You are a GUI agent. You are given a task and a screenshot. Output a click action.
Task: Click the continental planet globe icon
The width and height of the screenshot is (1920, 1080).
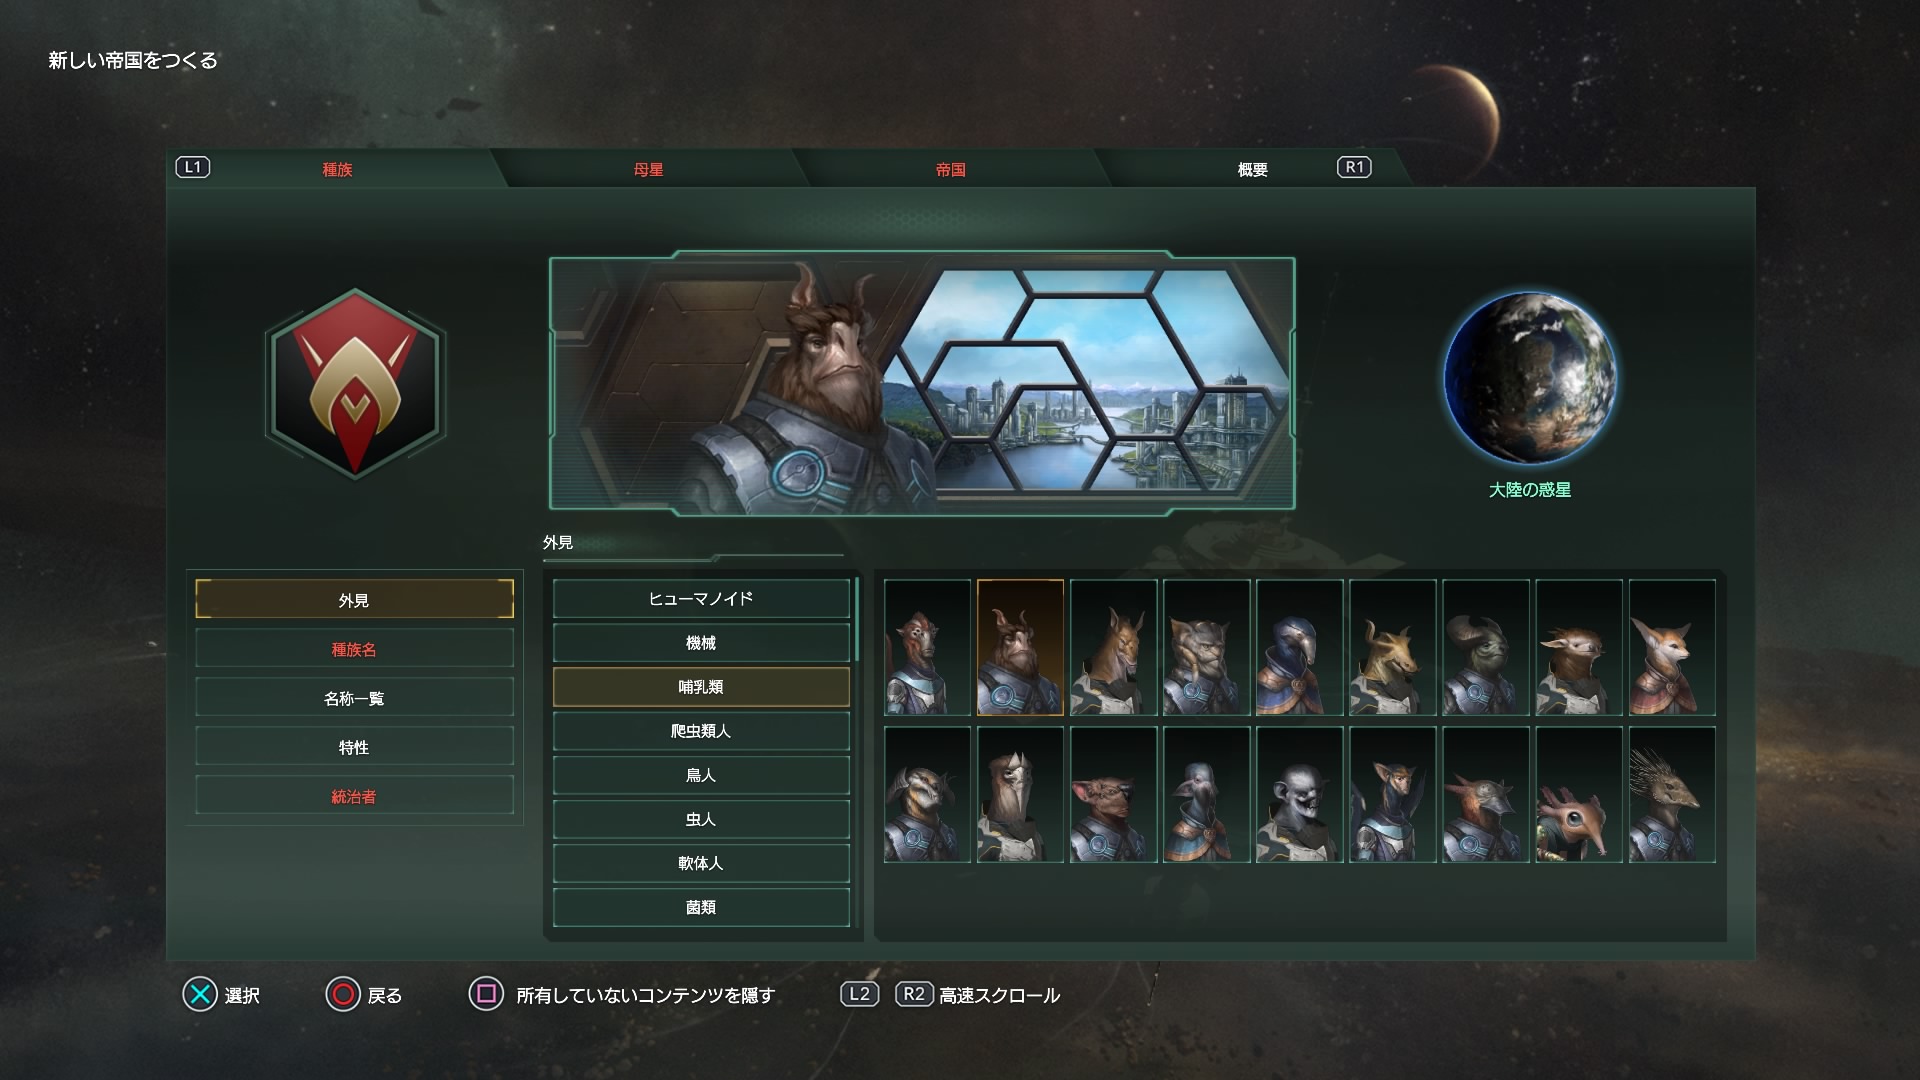point(1529,378)
